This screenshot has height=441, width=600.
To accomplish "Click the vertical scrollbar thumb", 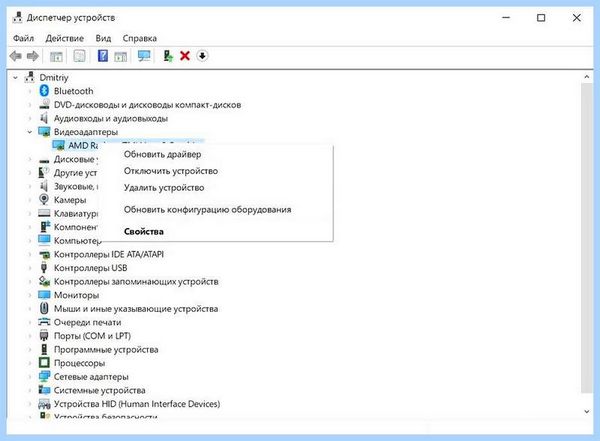I will (587, 237).
